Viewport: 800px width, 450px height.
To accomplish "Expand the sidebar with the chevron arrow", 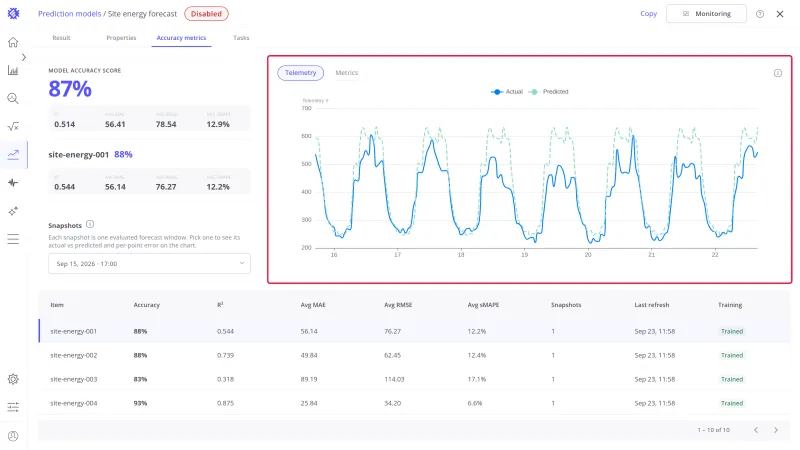I will pos(23,57).
